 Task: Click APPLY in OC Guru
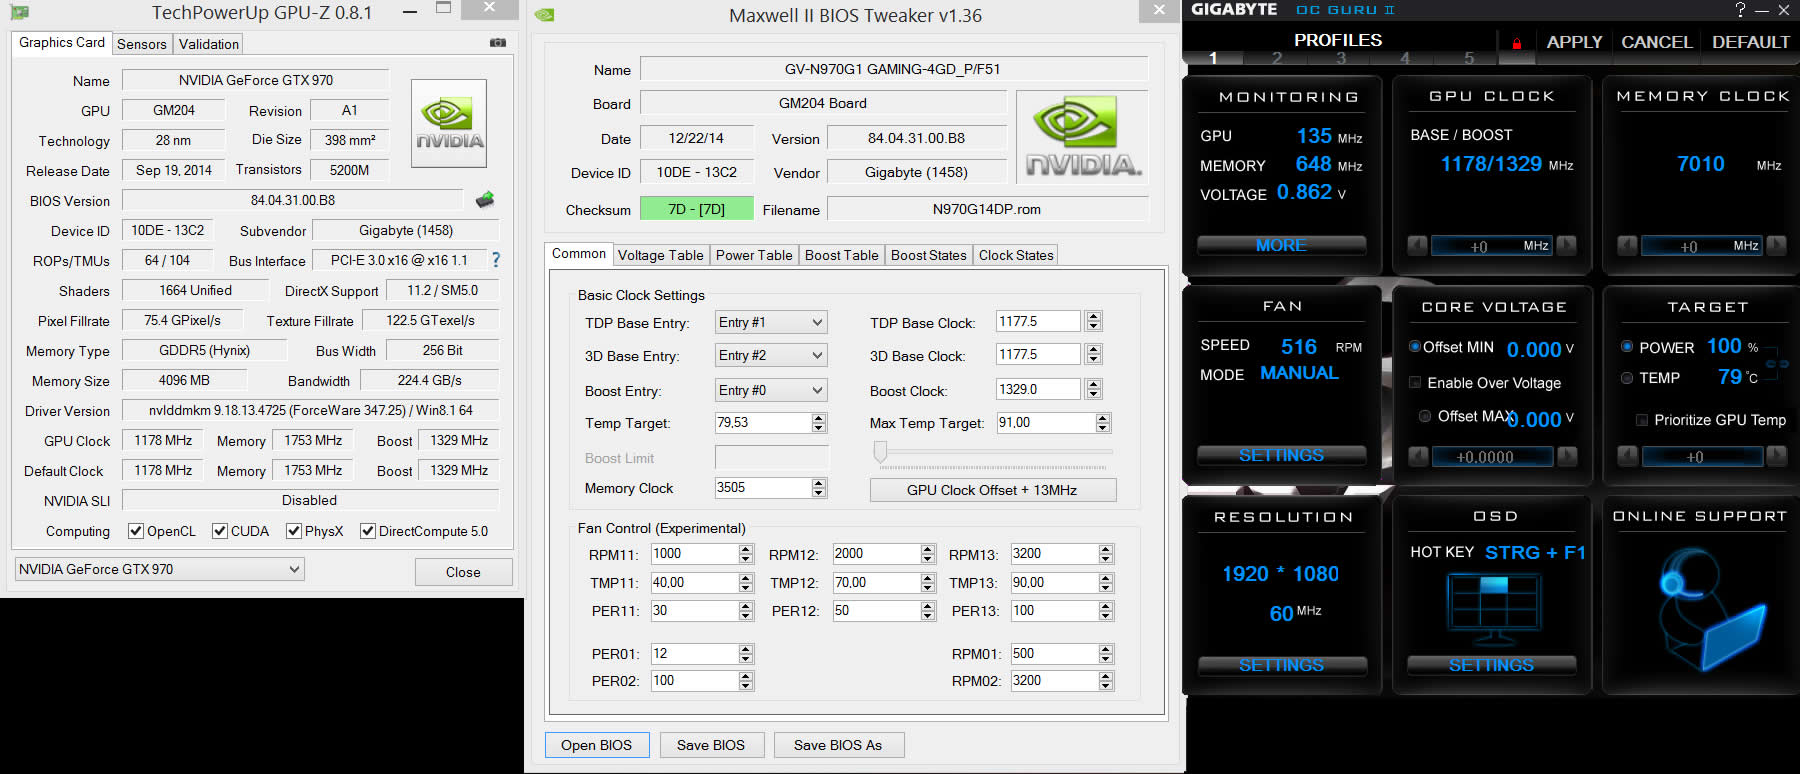coord(1574,42)
